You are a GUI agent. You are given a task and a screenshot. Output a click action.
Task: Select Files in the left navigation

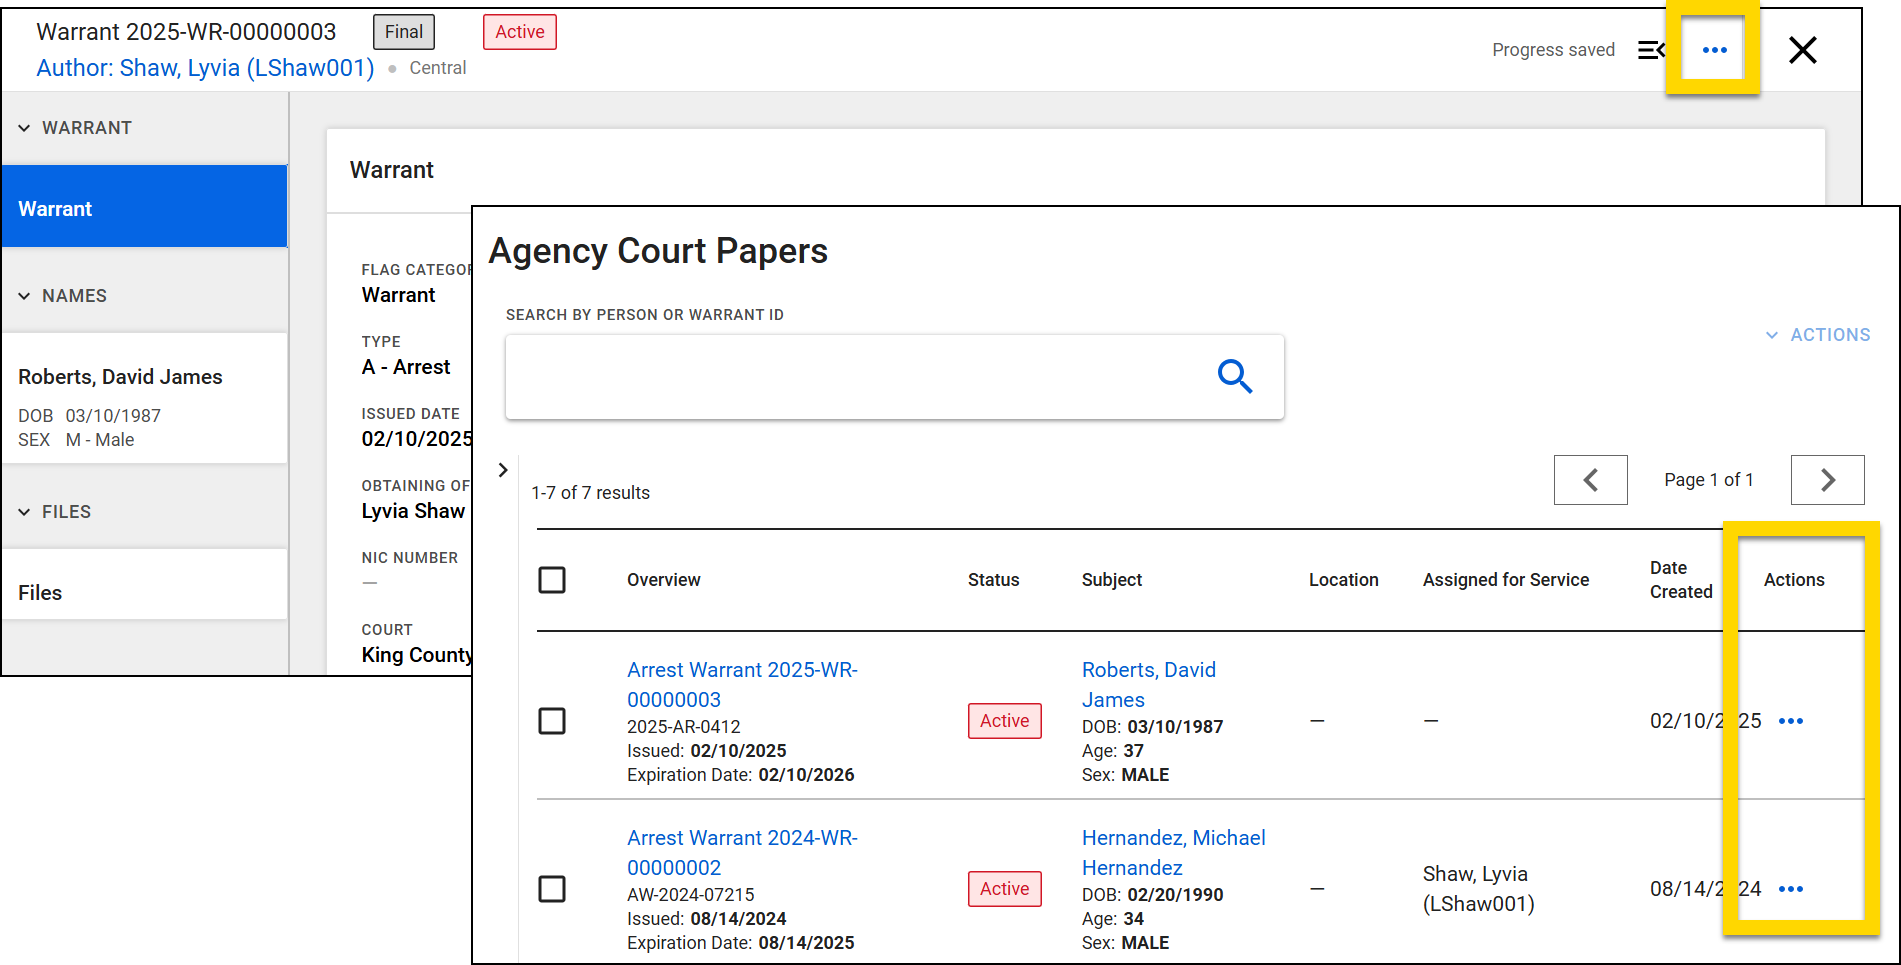[x=39, y=592]
